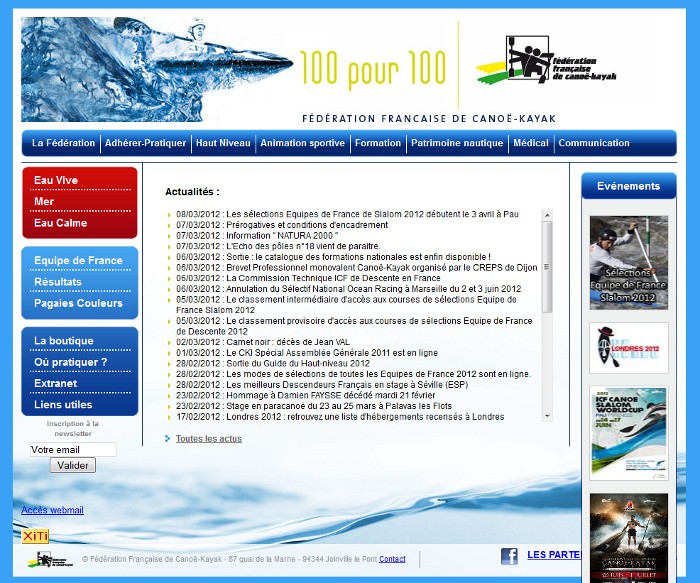Image resolution: width=700 pixels, height=583 pixels.
Task: Open Pagaies Couleurs section
Action: pos(78,303)
